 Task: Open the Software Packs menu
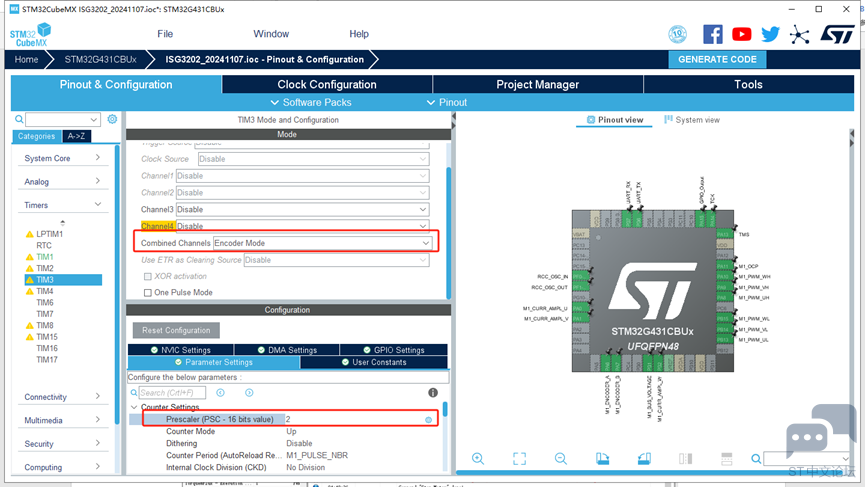(x=311, y=103)
